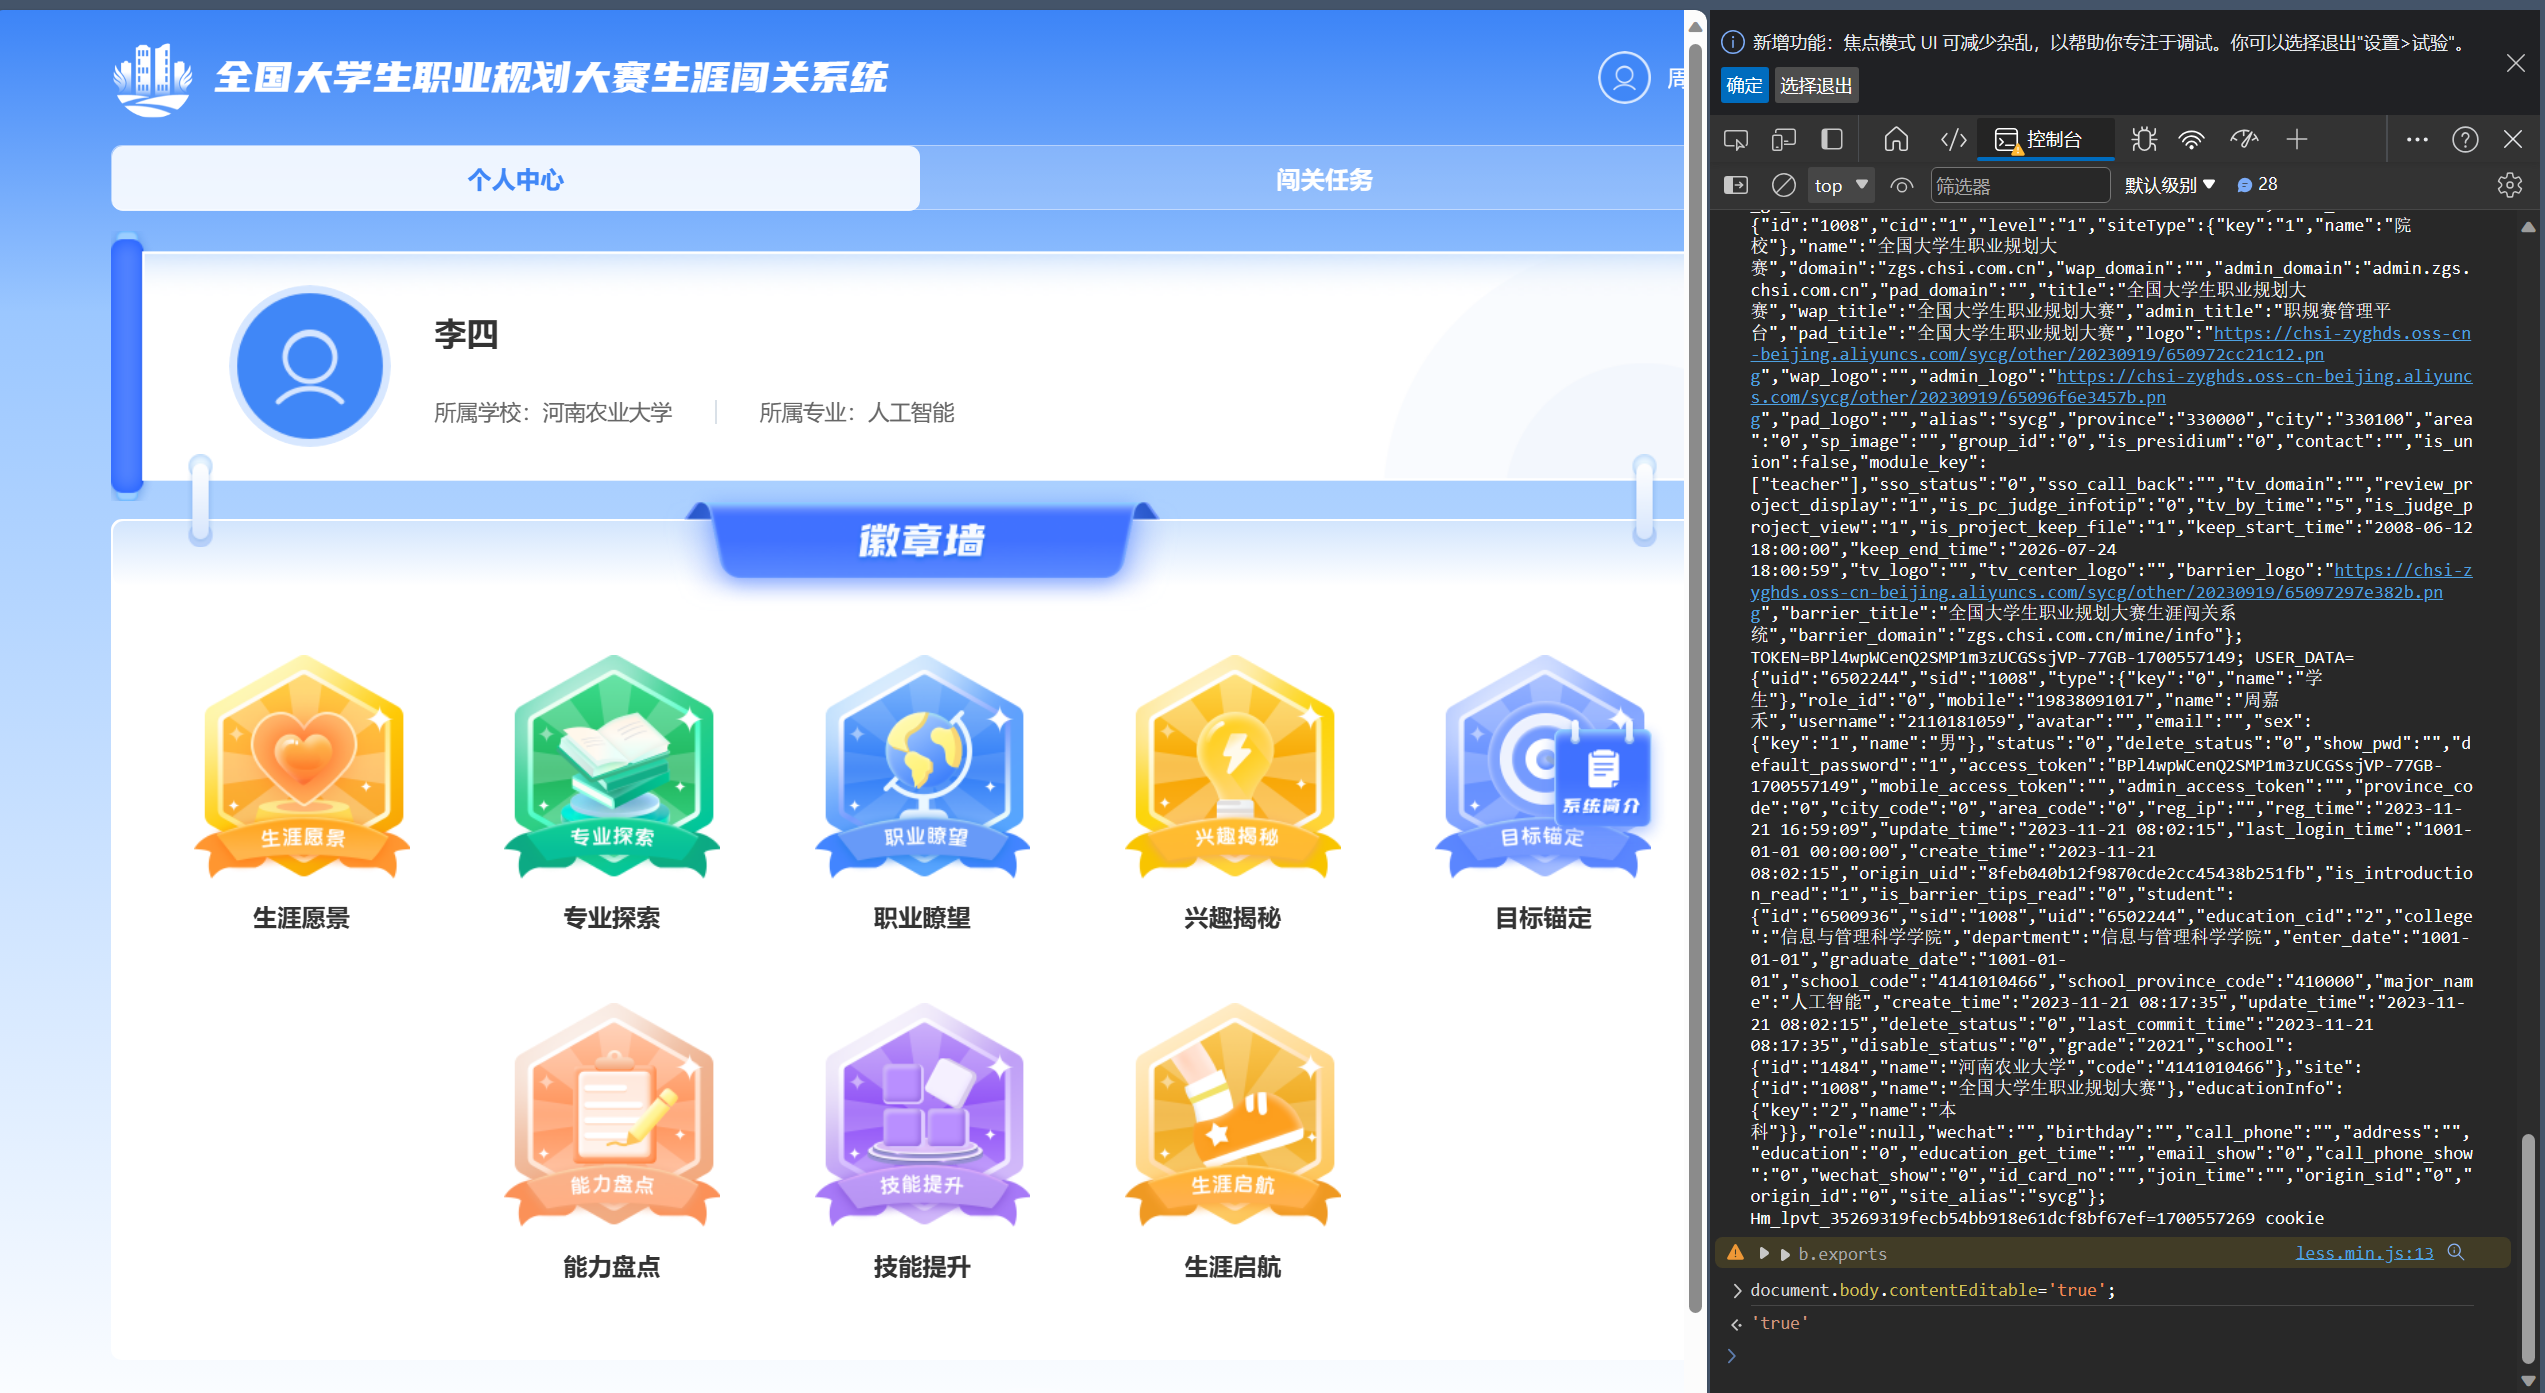Open the logo URL link in console output
The height and width of the screenshot is (1393, 2545).
[2110, 344]
